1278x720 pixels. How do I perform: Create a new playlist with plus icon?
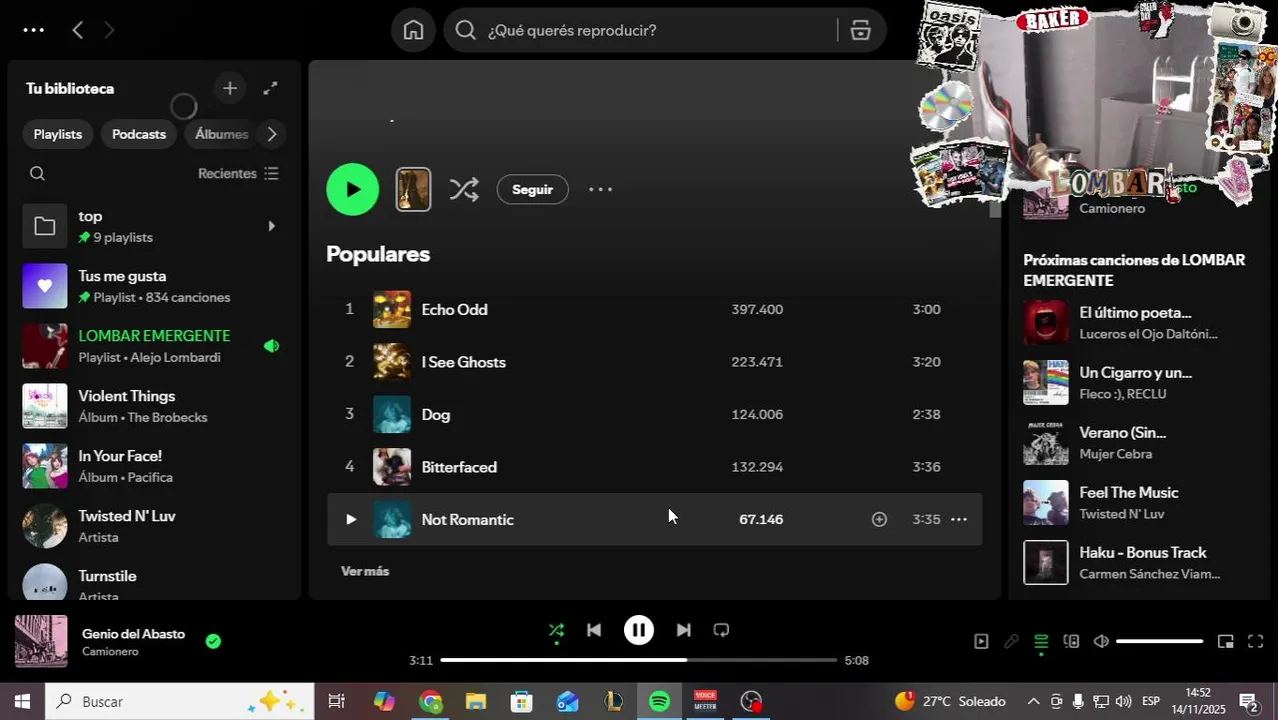[230, 88]
